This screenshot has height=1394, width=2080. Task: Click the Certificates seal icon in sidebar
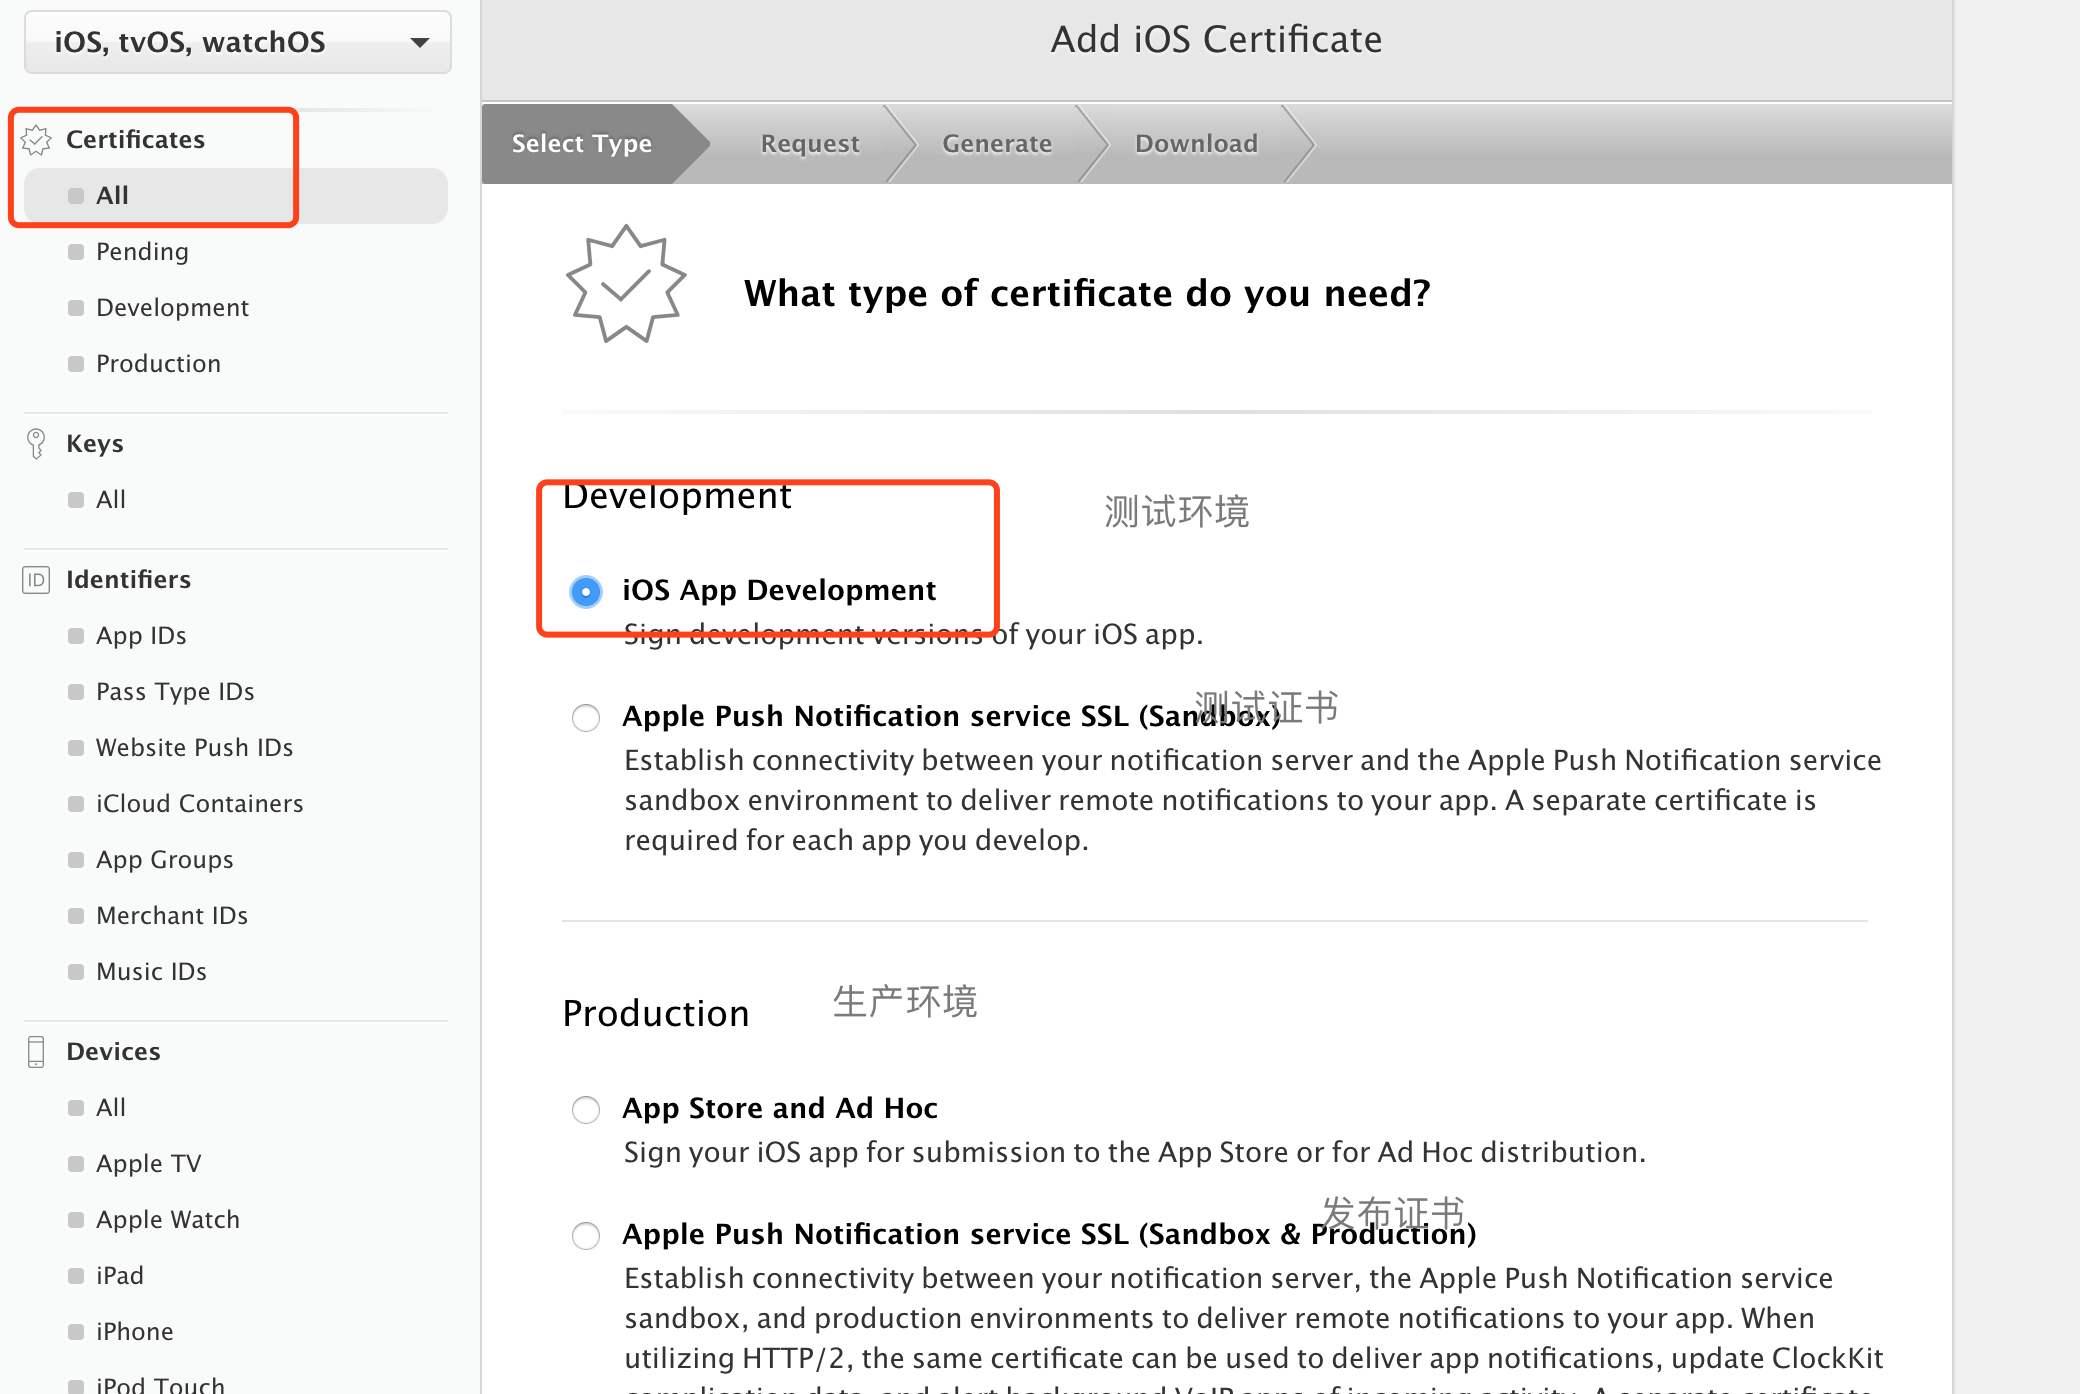coord(36,140)
